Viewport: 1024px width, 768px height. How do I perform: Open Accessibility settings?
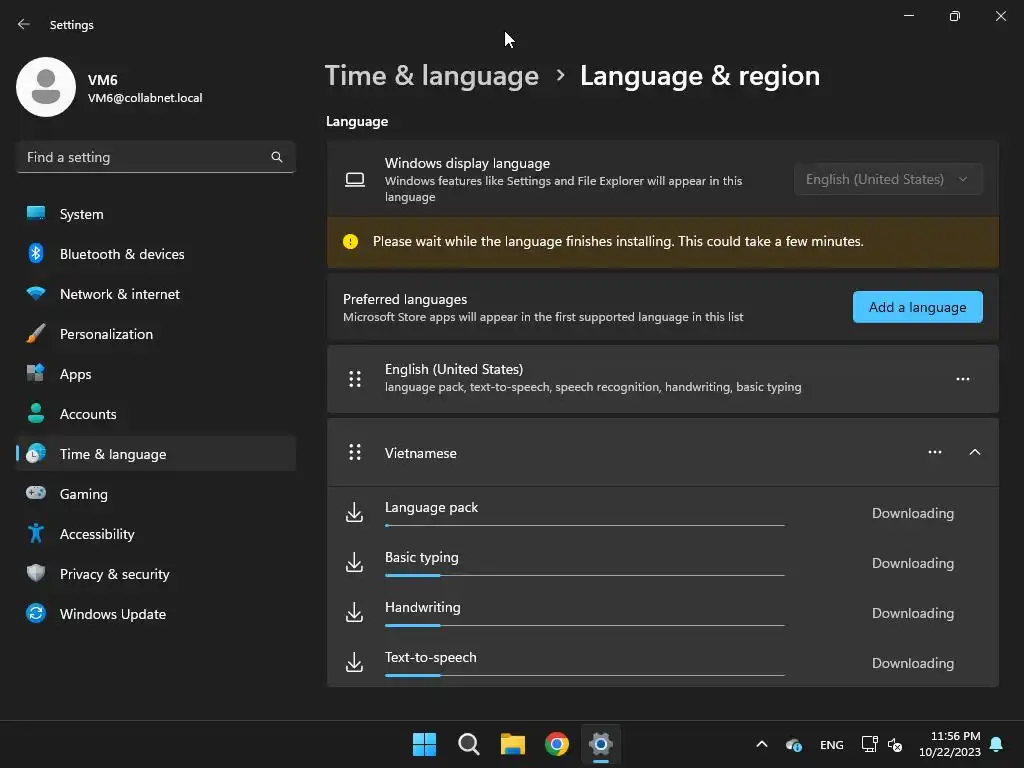[x=155, y=534]
